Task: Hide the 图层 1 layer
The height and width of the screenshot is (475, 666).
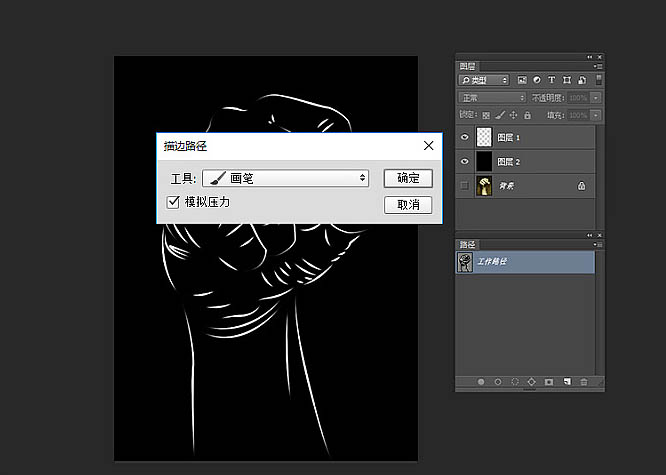Action: pos(464,137)
